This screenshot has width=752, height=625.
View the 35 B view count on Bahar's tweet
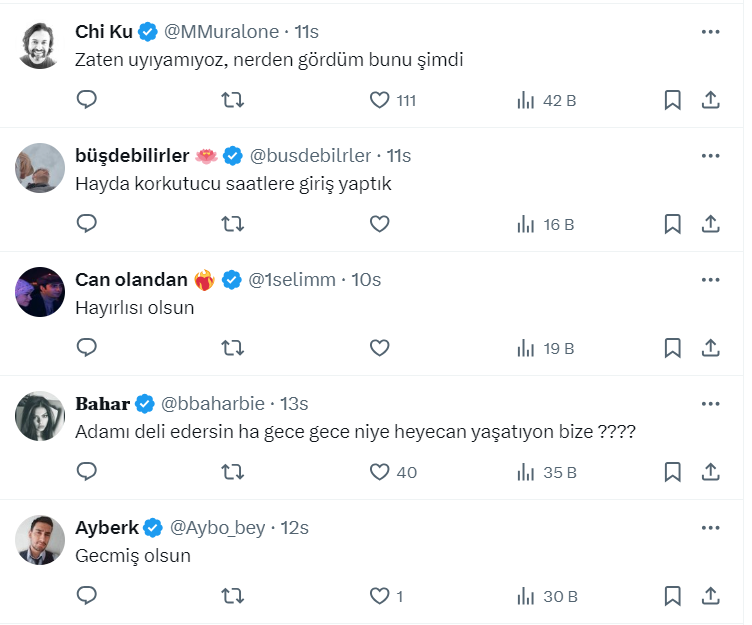[x=545, y=472]
